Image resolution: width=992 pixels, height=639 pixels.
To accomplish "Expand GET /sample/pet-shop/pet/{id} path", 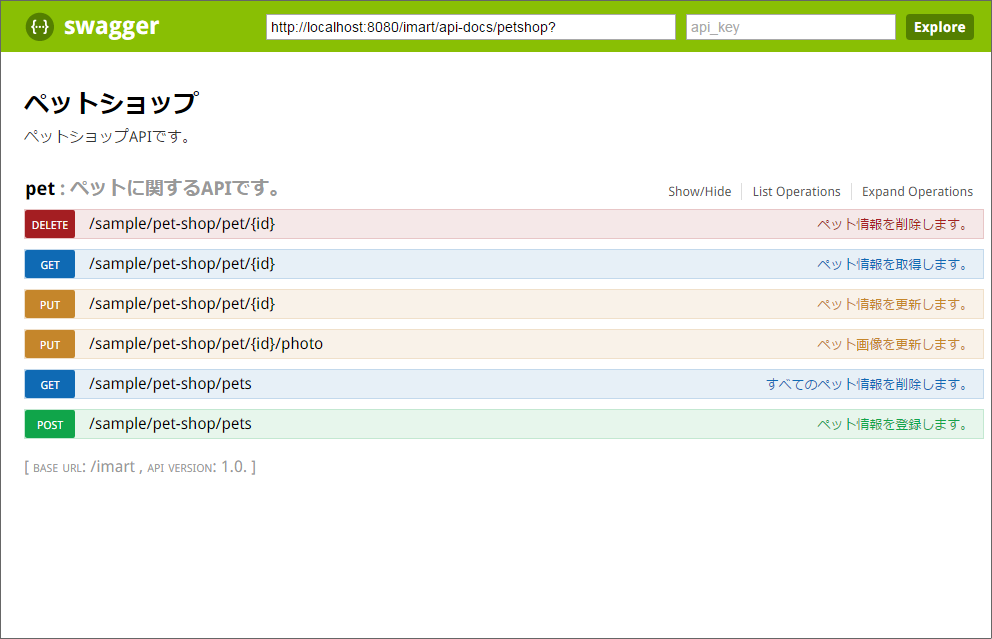I will click(182, 264).
